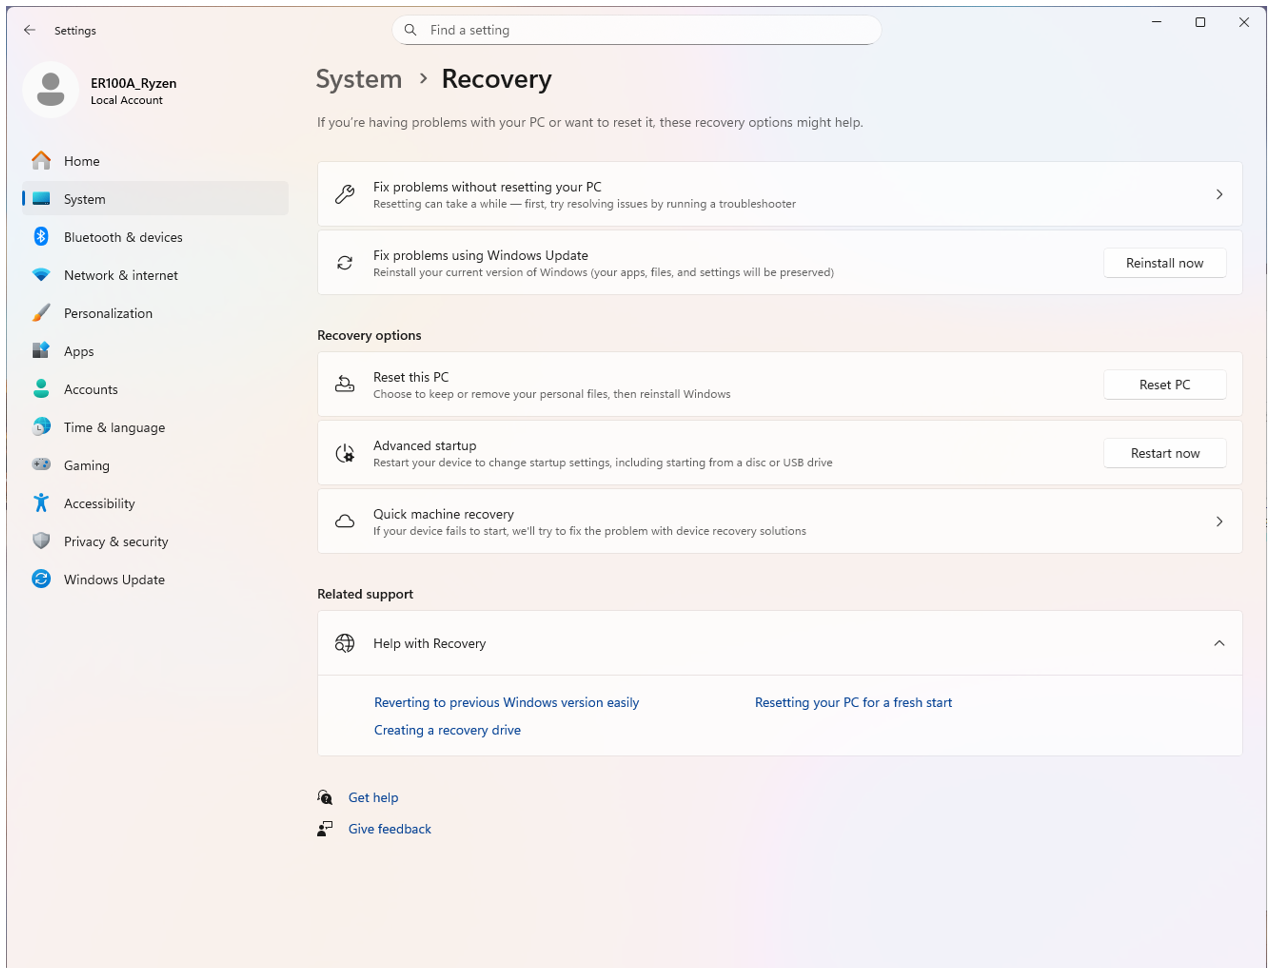Collapse the Help with Recovery section
The height and width of the screenshot is (968, 1269).
tap(1219, 643)
